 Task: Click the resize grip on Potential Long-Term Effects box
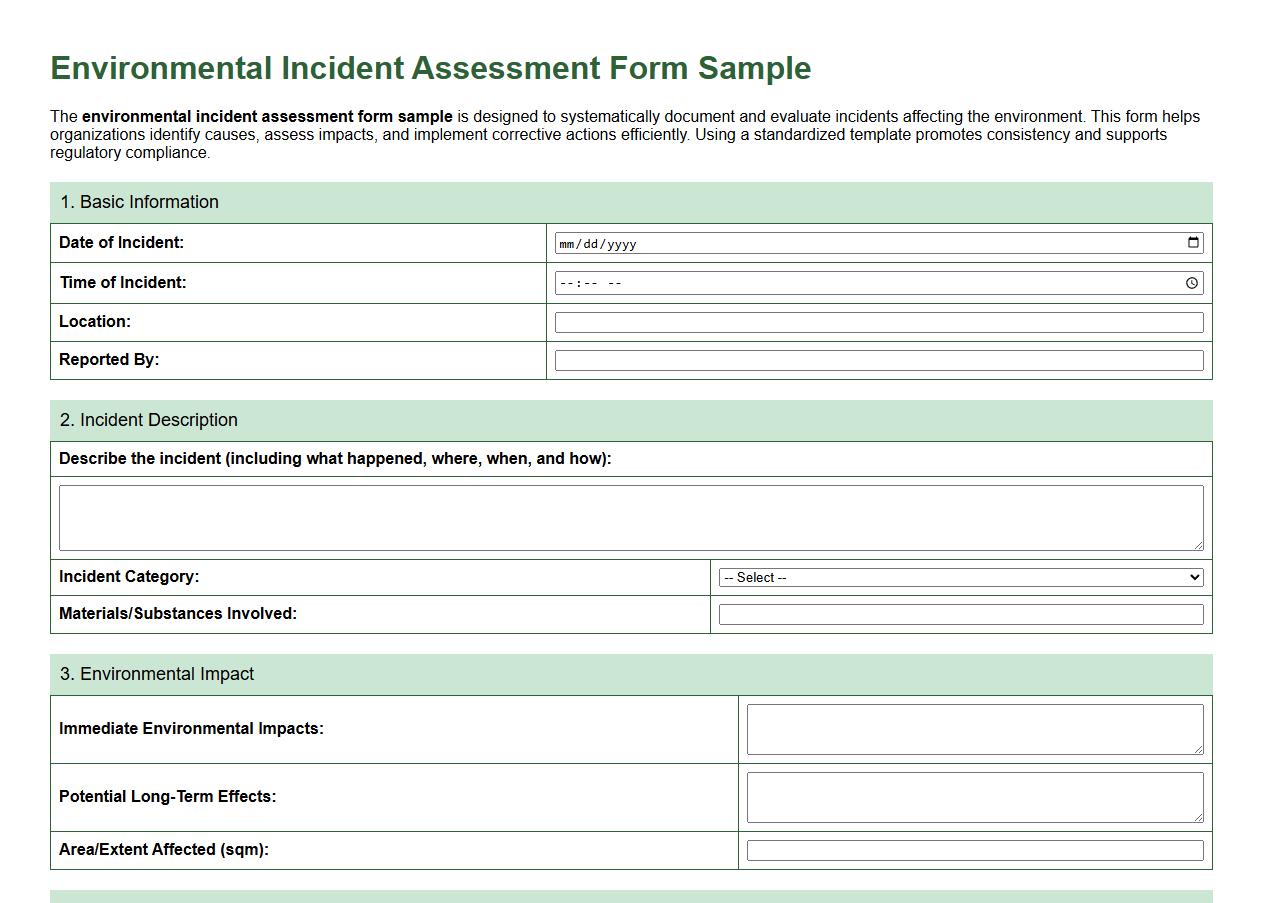(1197, 820)
